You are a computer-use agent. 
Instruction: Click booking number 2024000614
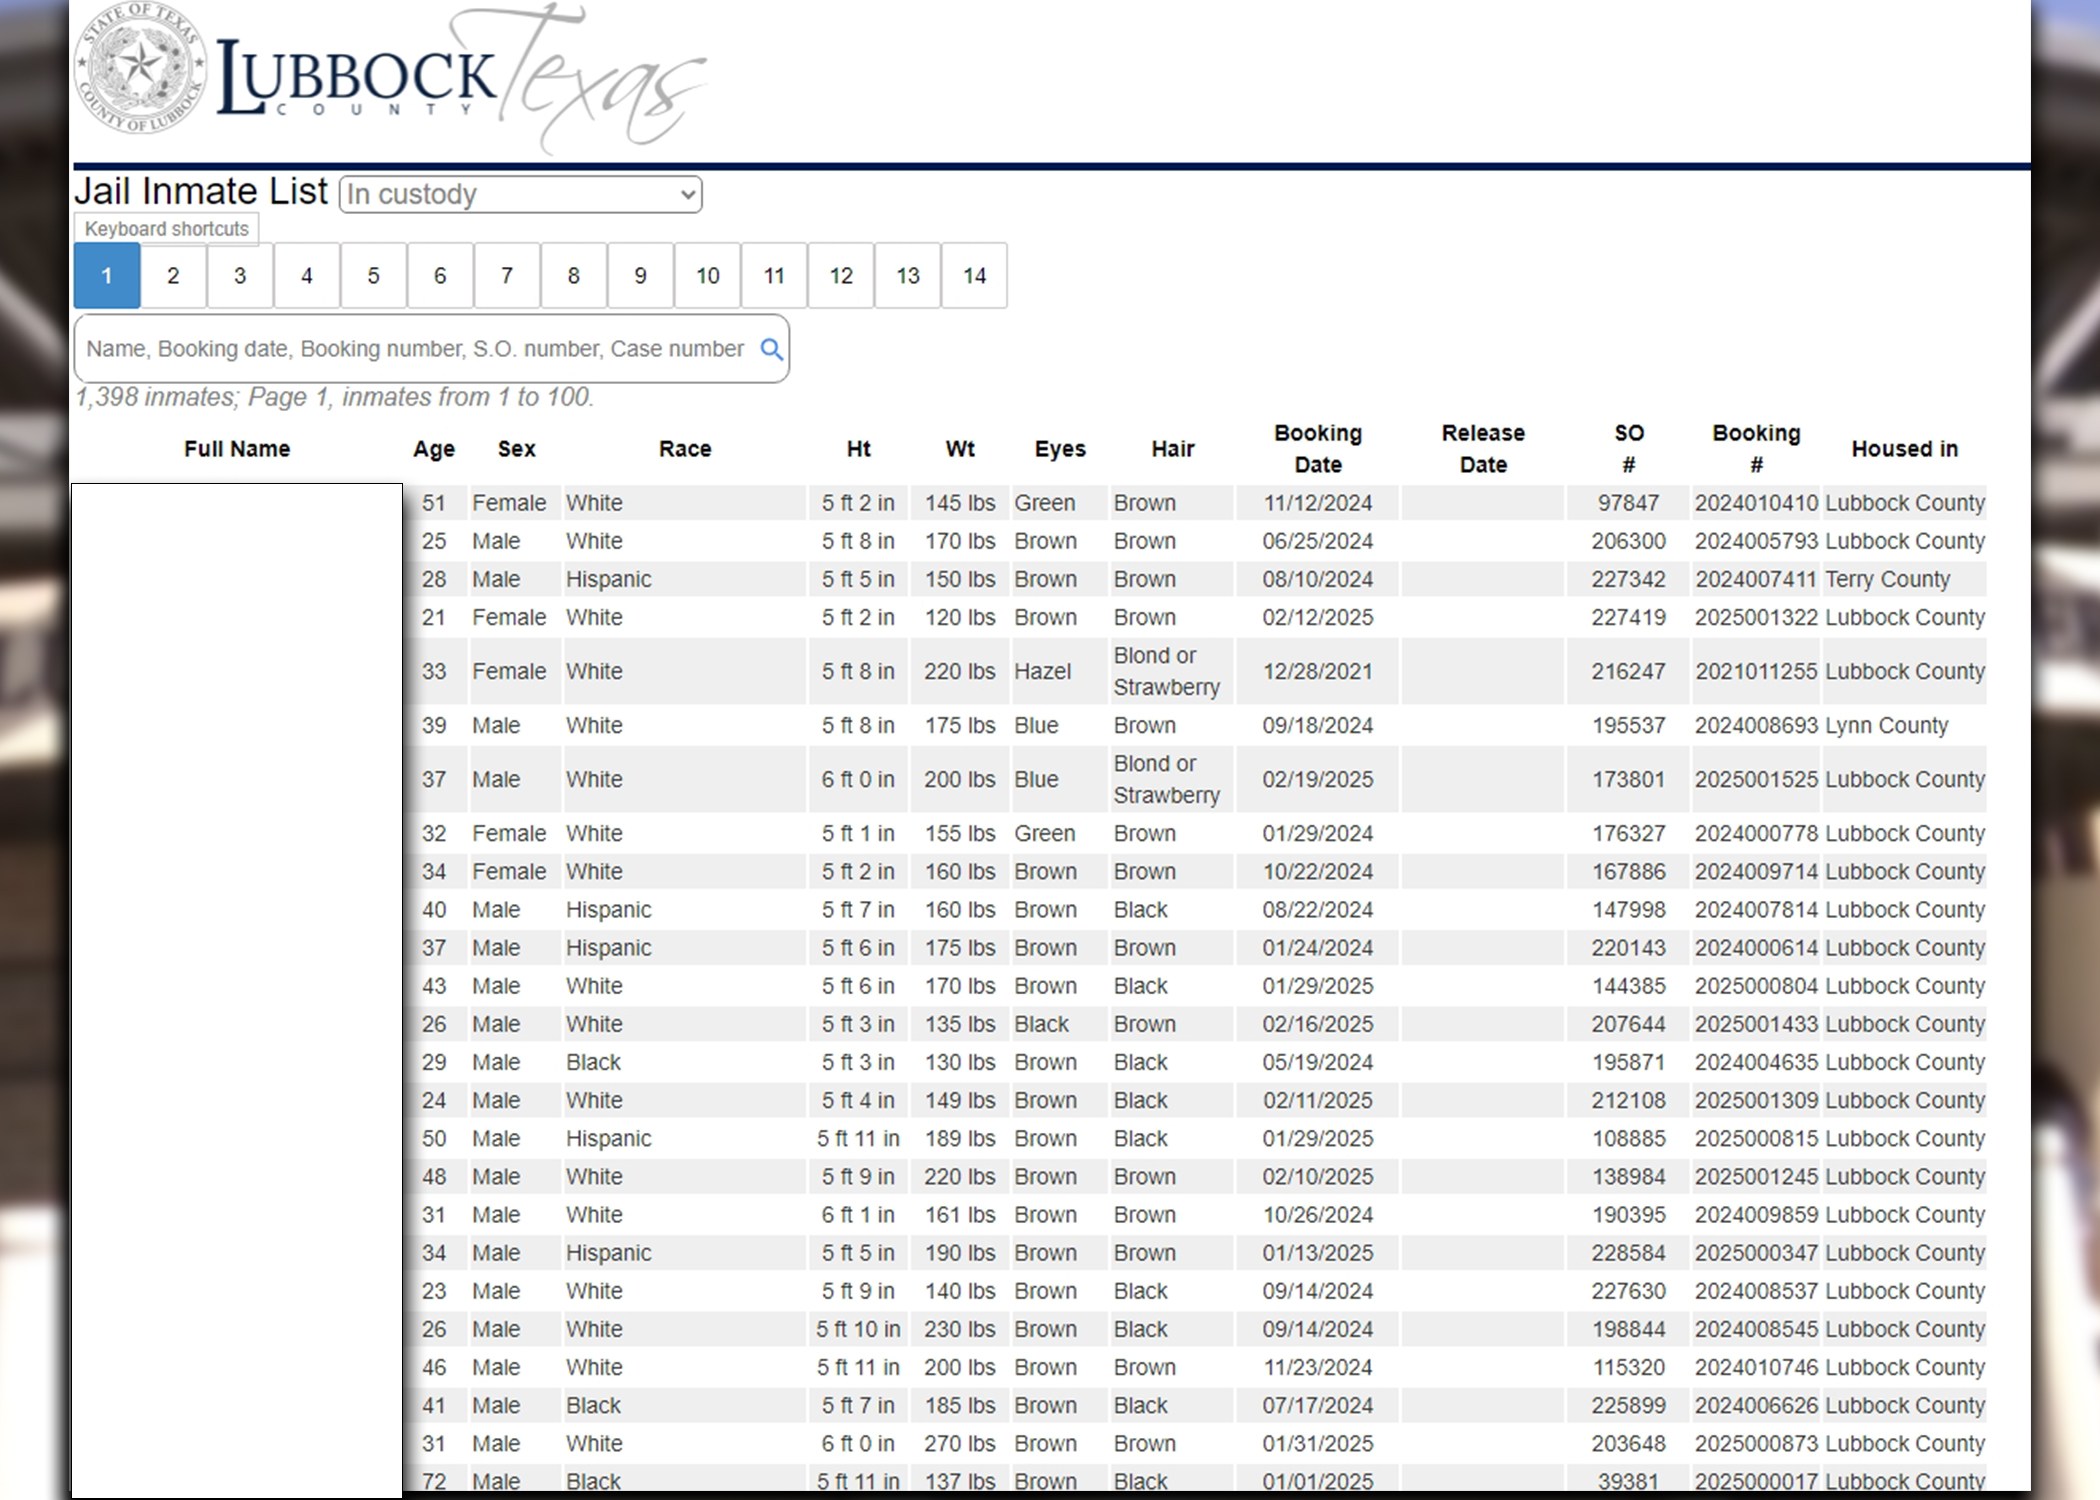(1756, 947)
